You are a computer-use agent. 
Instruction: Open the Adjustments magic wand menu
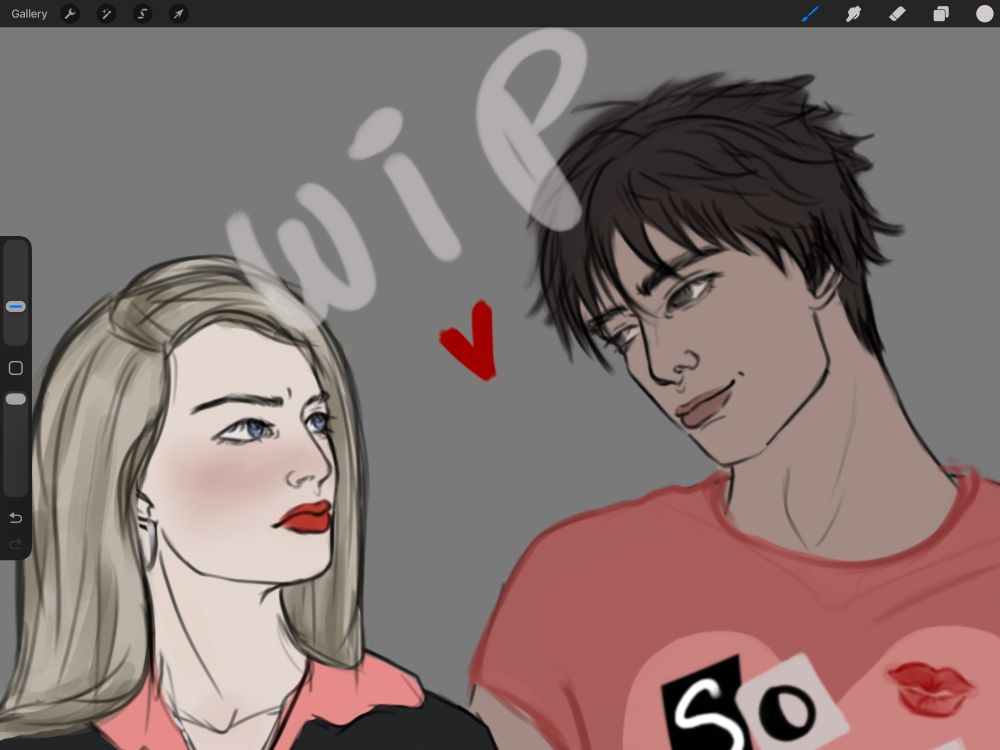pyautogui.click(x=106, y=13)
